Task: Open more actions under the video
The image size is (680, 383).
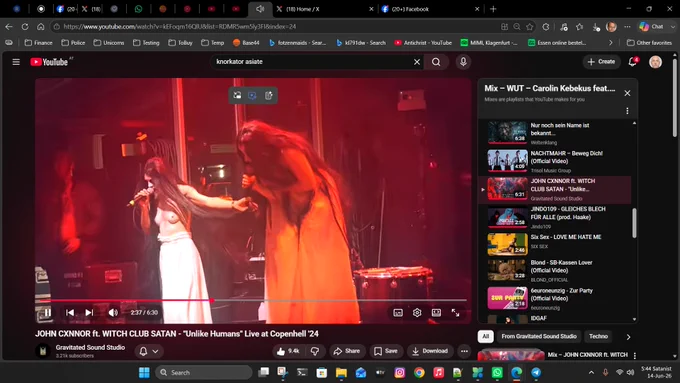Action: pos(464,351)
